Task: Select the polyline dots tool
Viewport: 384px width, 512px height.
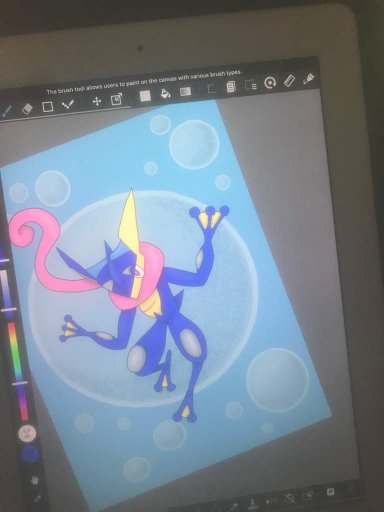Action: (68, 105)
